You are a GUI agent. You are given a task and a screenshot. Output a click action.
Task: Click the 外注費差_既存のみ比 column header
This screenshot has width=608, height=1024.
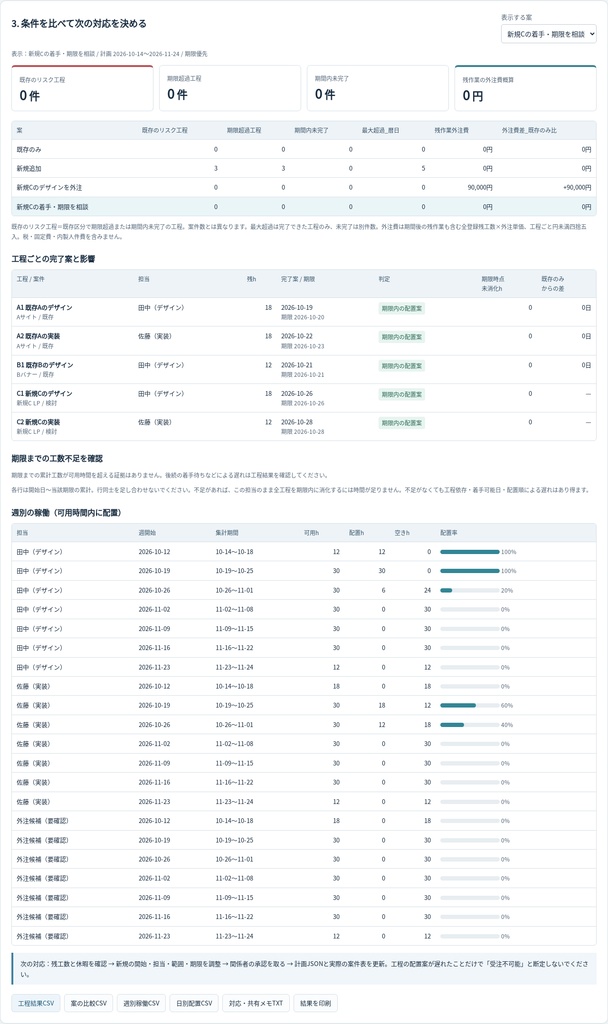pos(529,131)
